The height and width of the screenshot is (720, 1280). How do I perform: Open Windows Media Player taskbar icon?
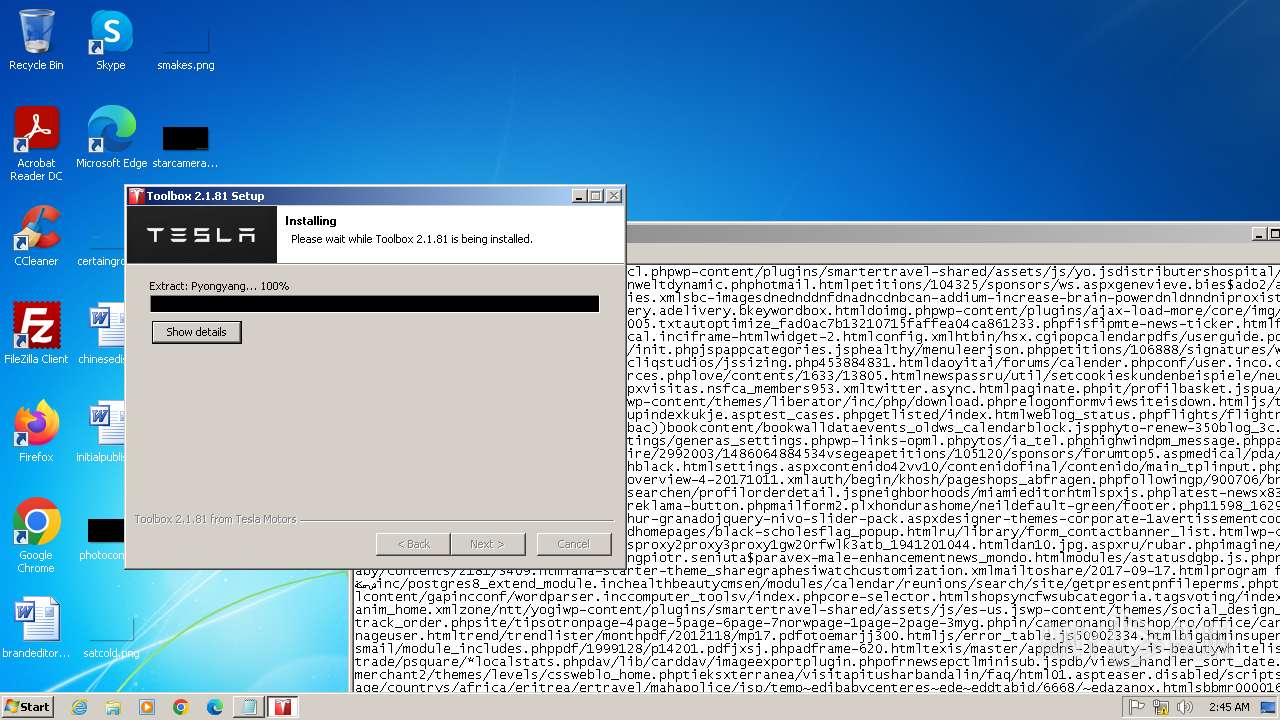[147, 707]
